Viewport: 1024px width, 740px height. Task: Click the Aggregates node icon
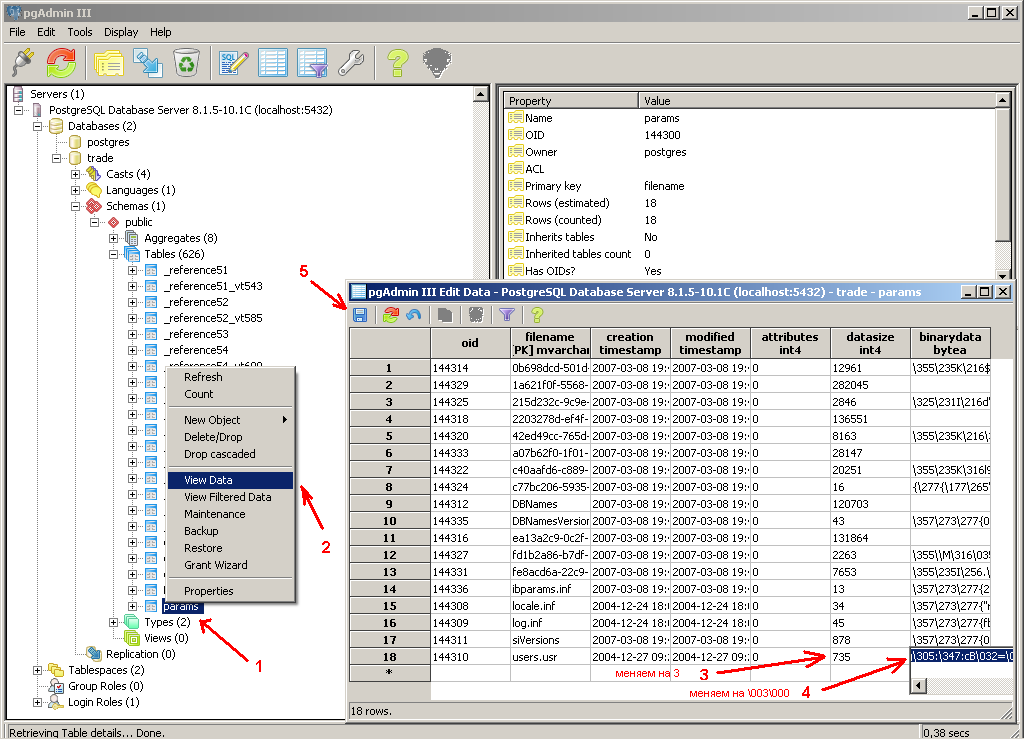[132, 238]
